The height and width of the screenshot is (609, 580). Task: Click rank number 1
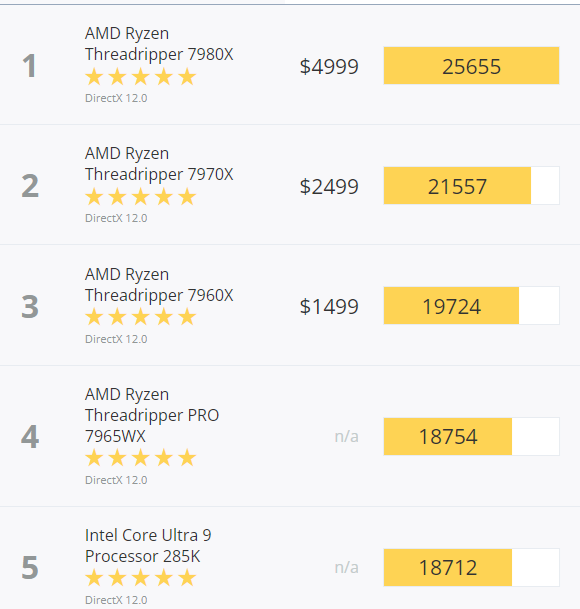(30, 66)
